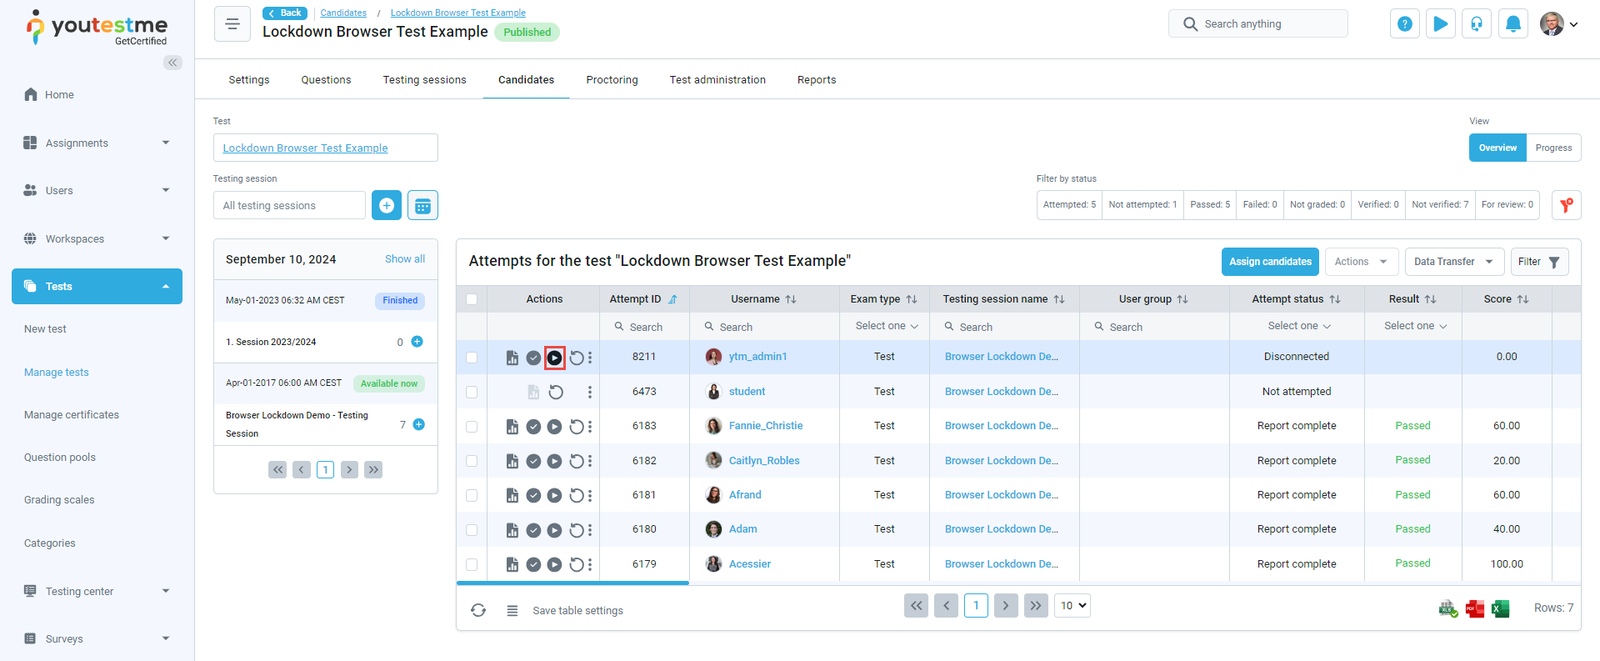Click the Assign candidates button
This screenshot has height=661, width=1600.
pyautogui.click(x=1269, y=262)
